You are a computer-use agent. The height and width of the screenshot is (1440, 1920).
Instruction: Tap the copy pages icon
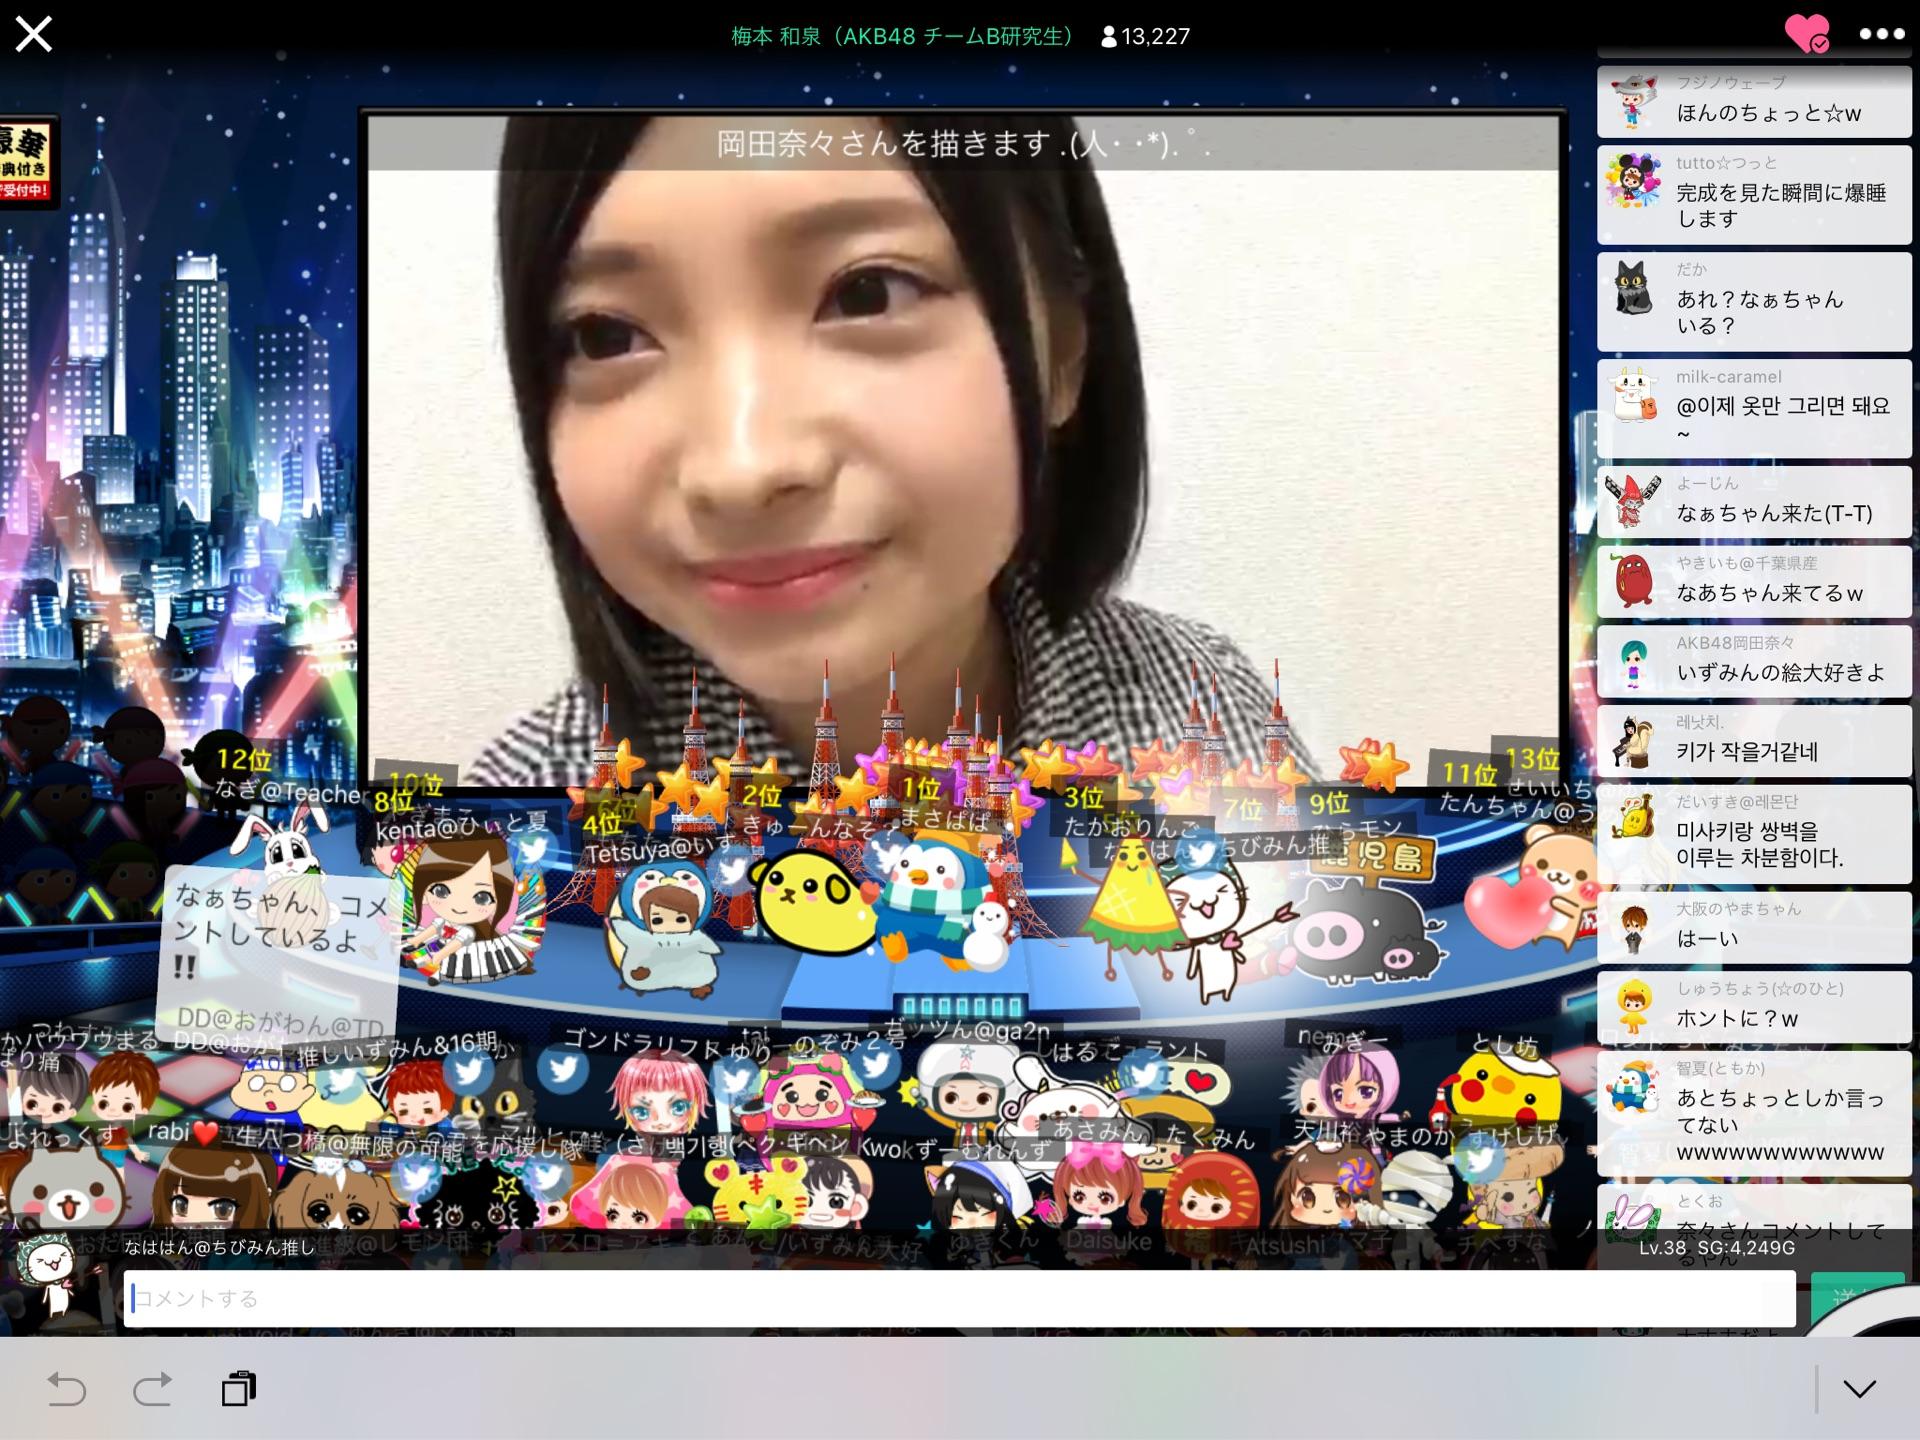(239, 1389)
